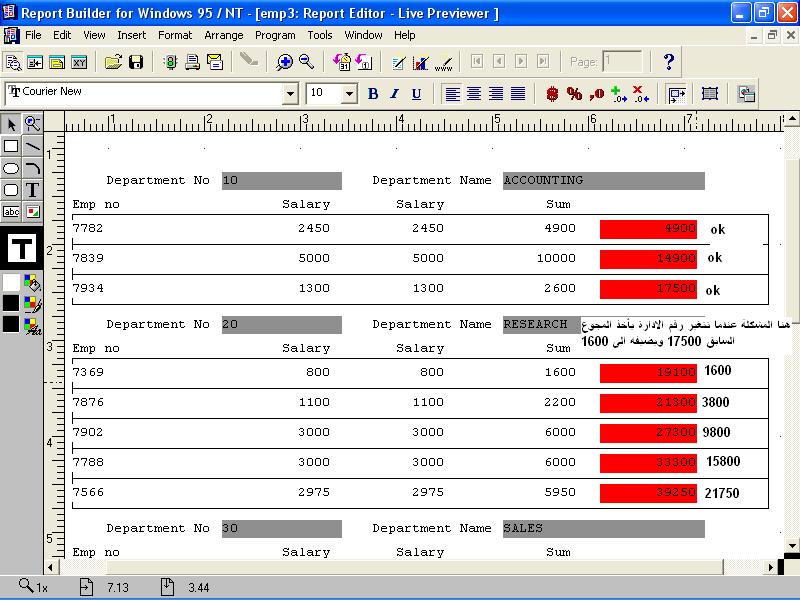Click the Zoom In toolbar icon

click(285, 62)
